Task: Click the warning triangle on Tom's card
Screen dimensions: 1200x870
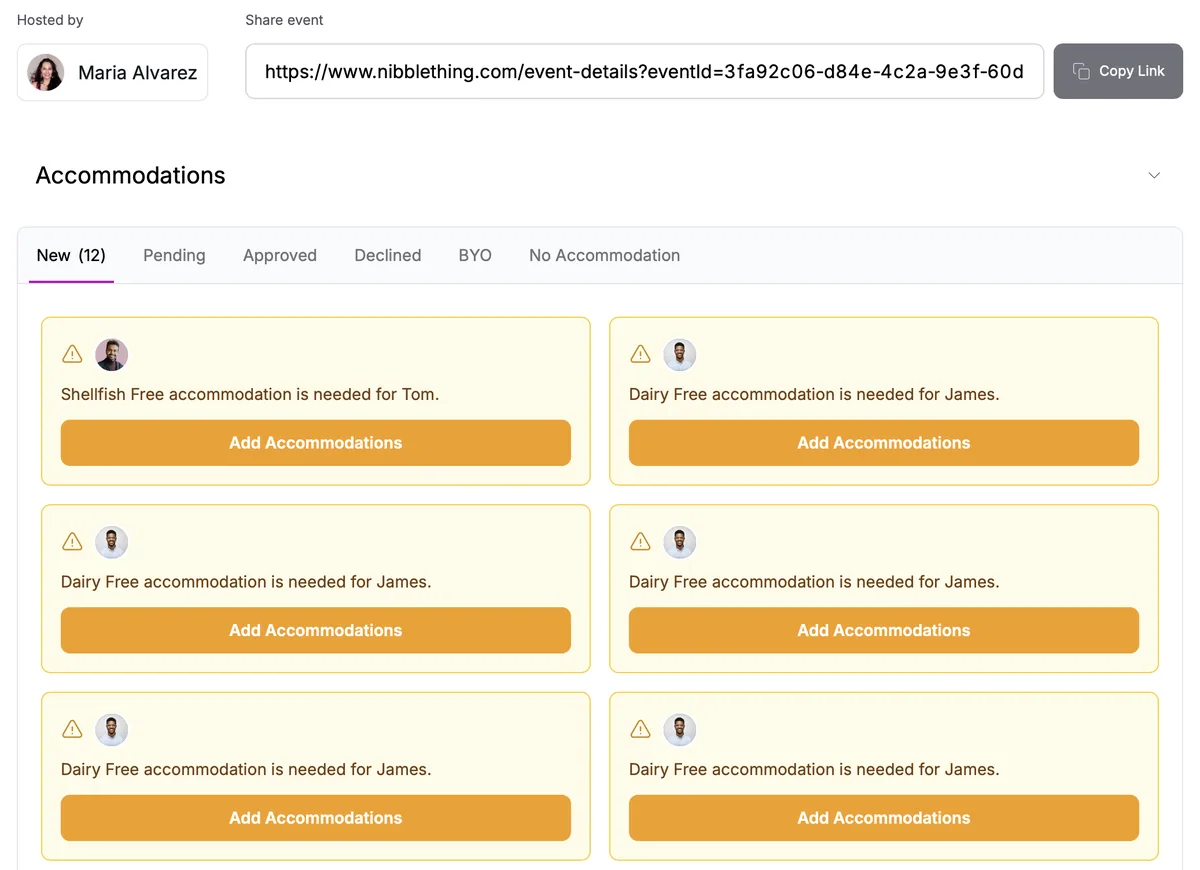Action: 72,354
